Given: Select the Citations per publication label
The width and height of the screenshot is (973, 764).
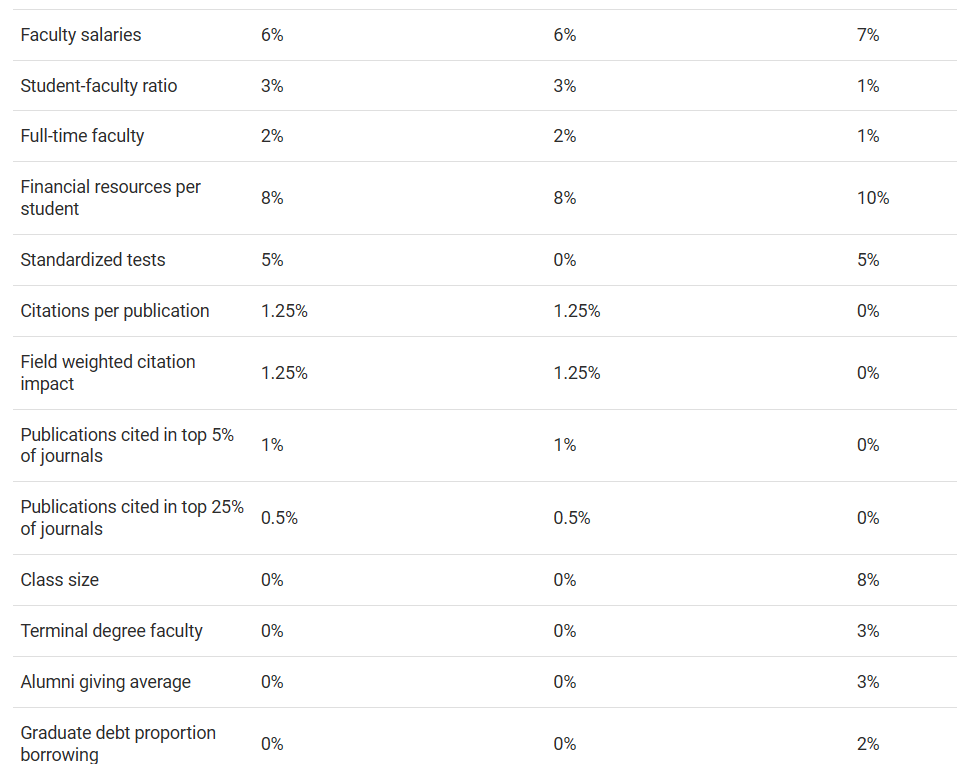Looking at the screenshot, I should [115, 311].
